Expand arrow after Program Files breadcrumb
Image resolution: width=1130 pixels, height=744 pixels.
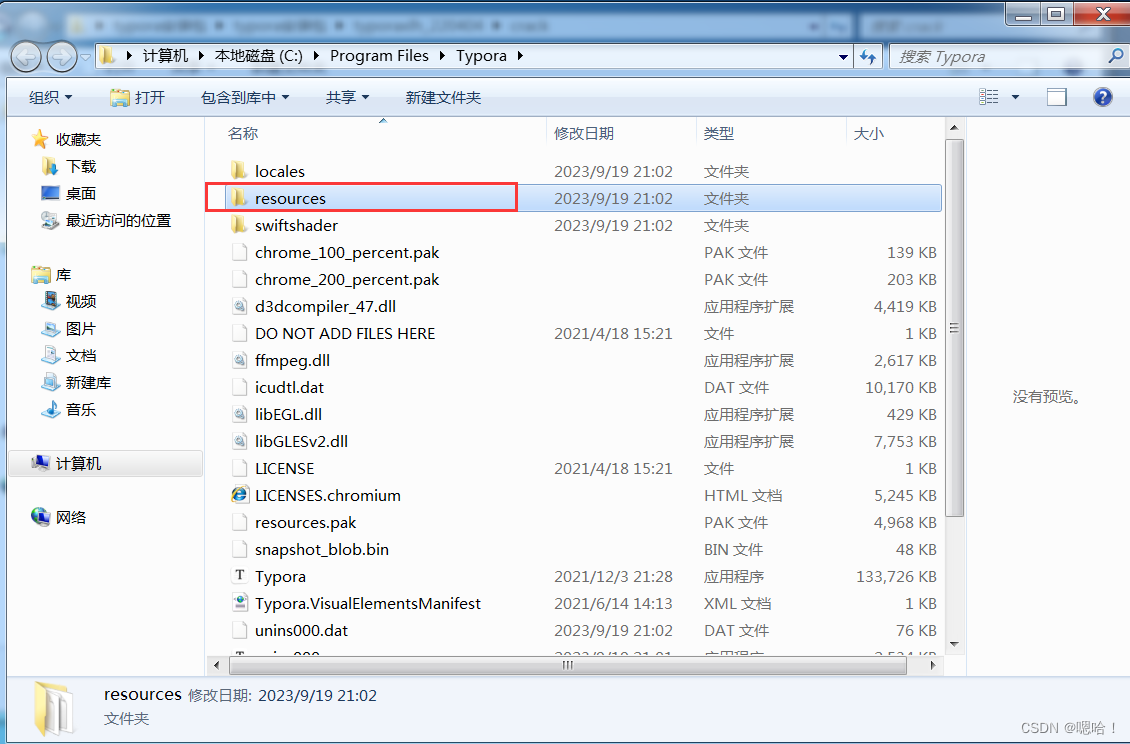point(441,56)
